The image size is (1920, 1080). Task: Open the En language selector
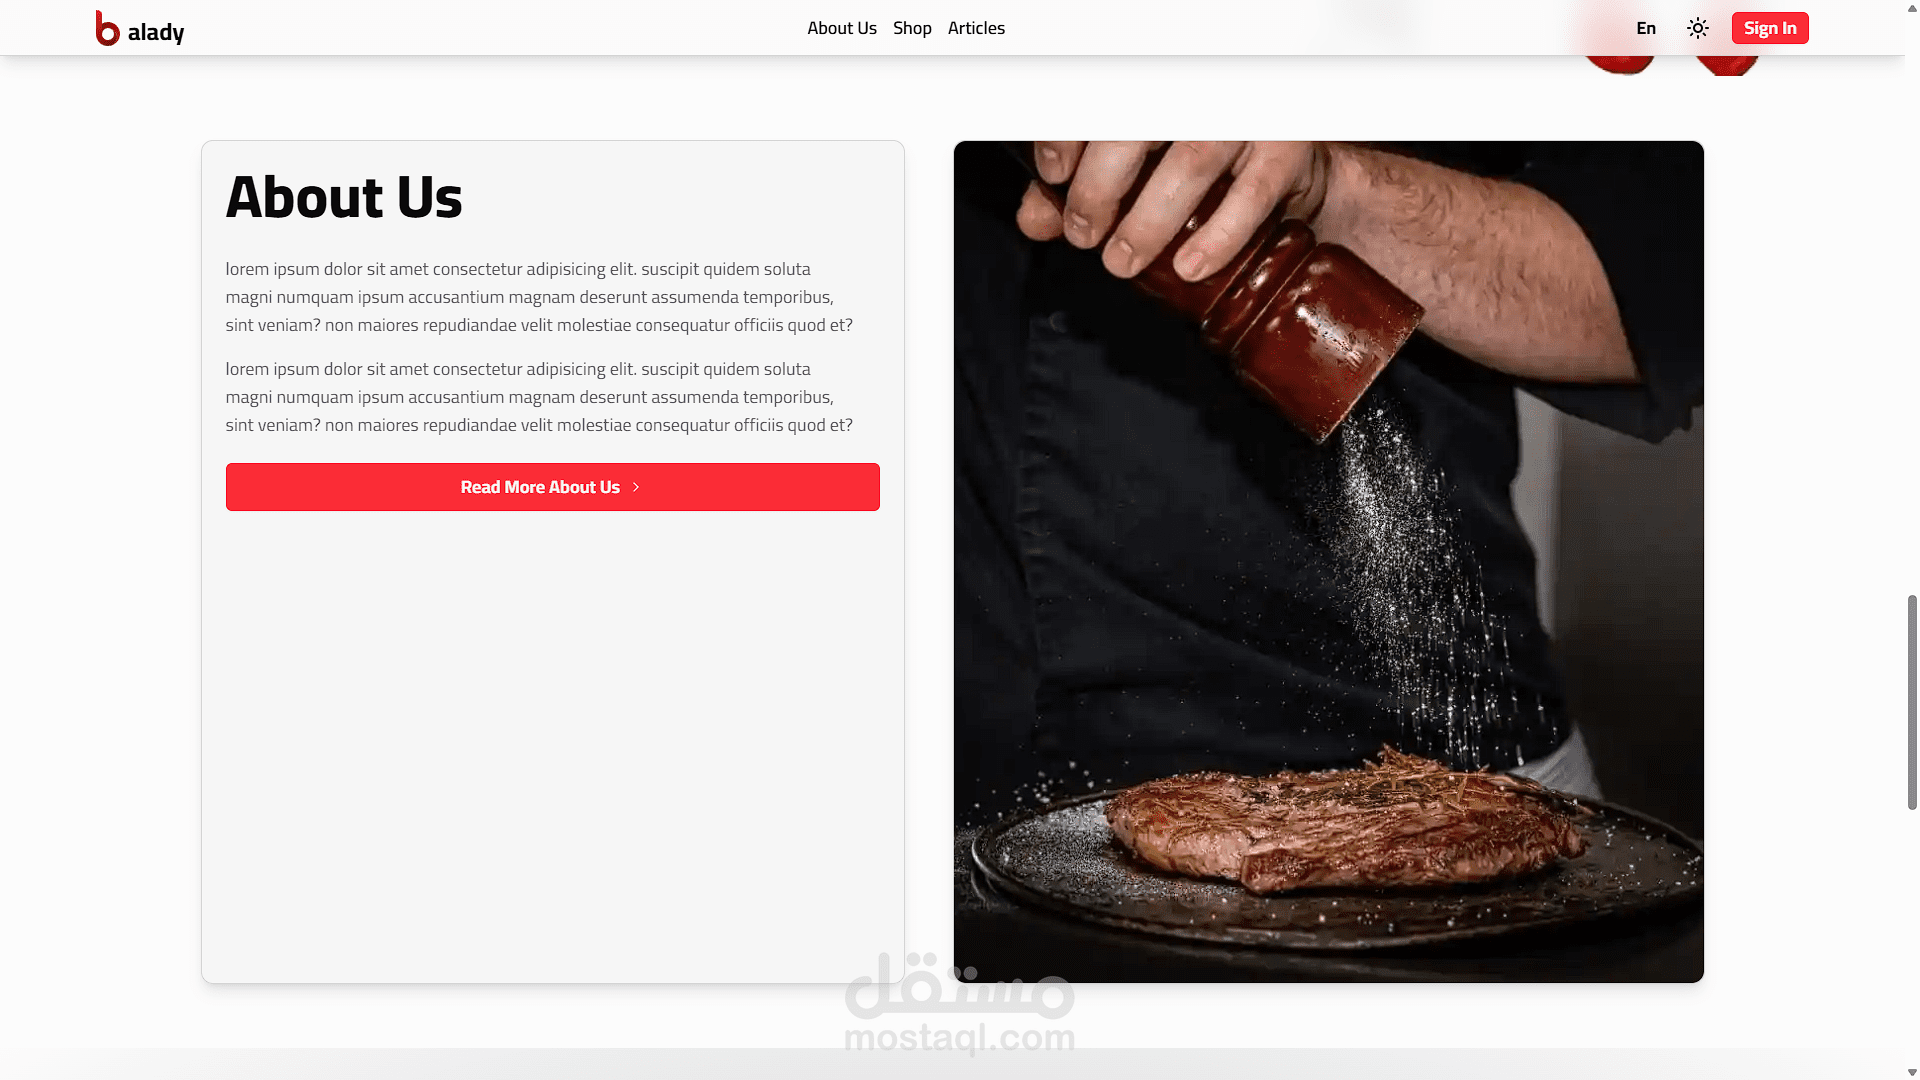pyautogui.click(x=1646, y=28)
